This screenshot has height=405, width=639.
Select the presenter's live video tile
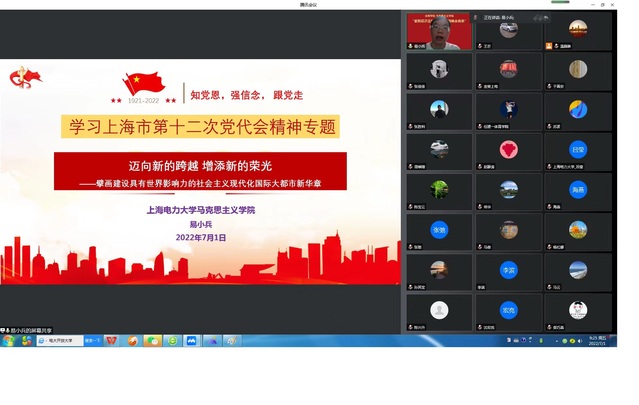click(439, 31)
